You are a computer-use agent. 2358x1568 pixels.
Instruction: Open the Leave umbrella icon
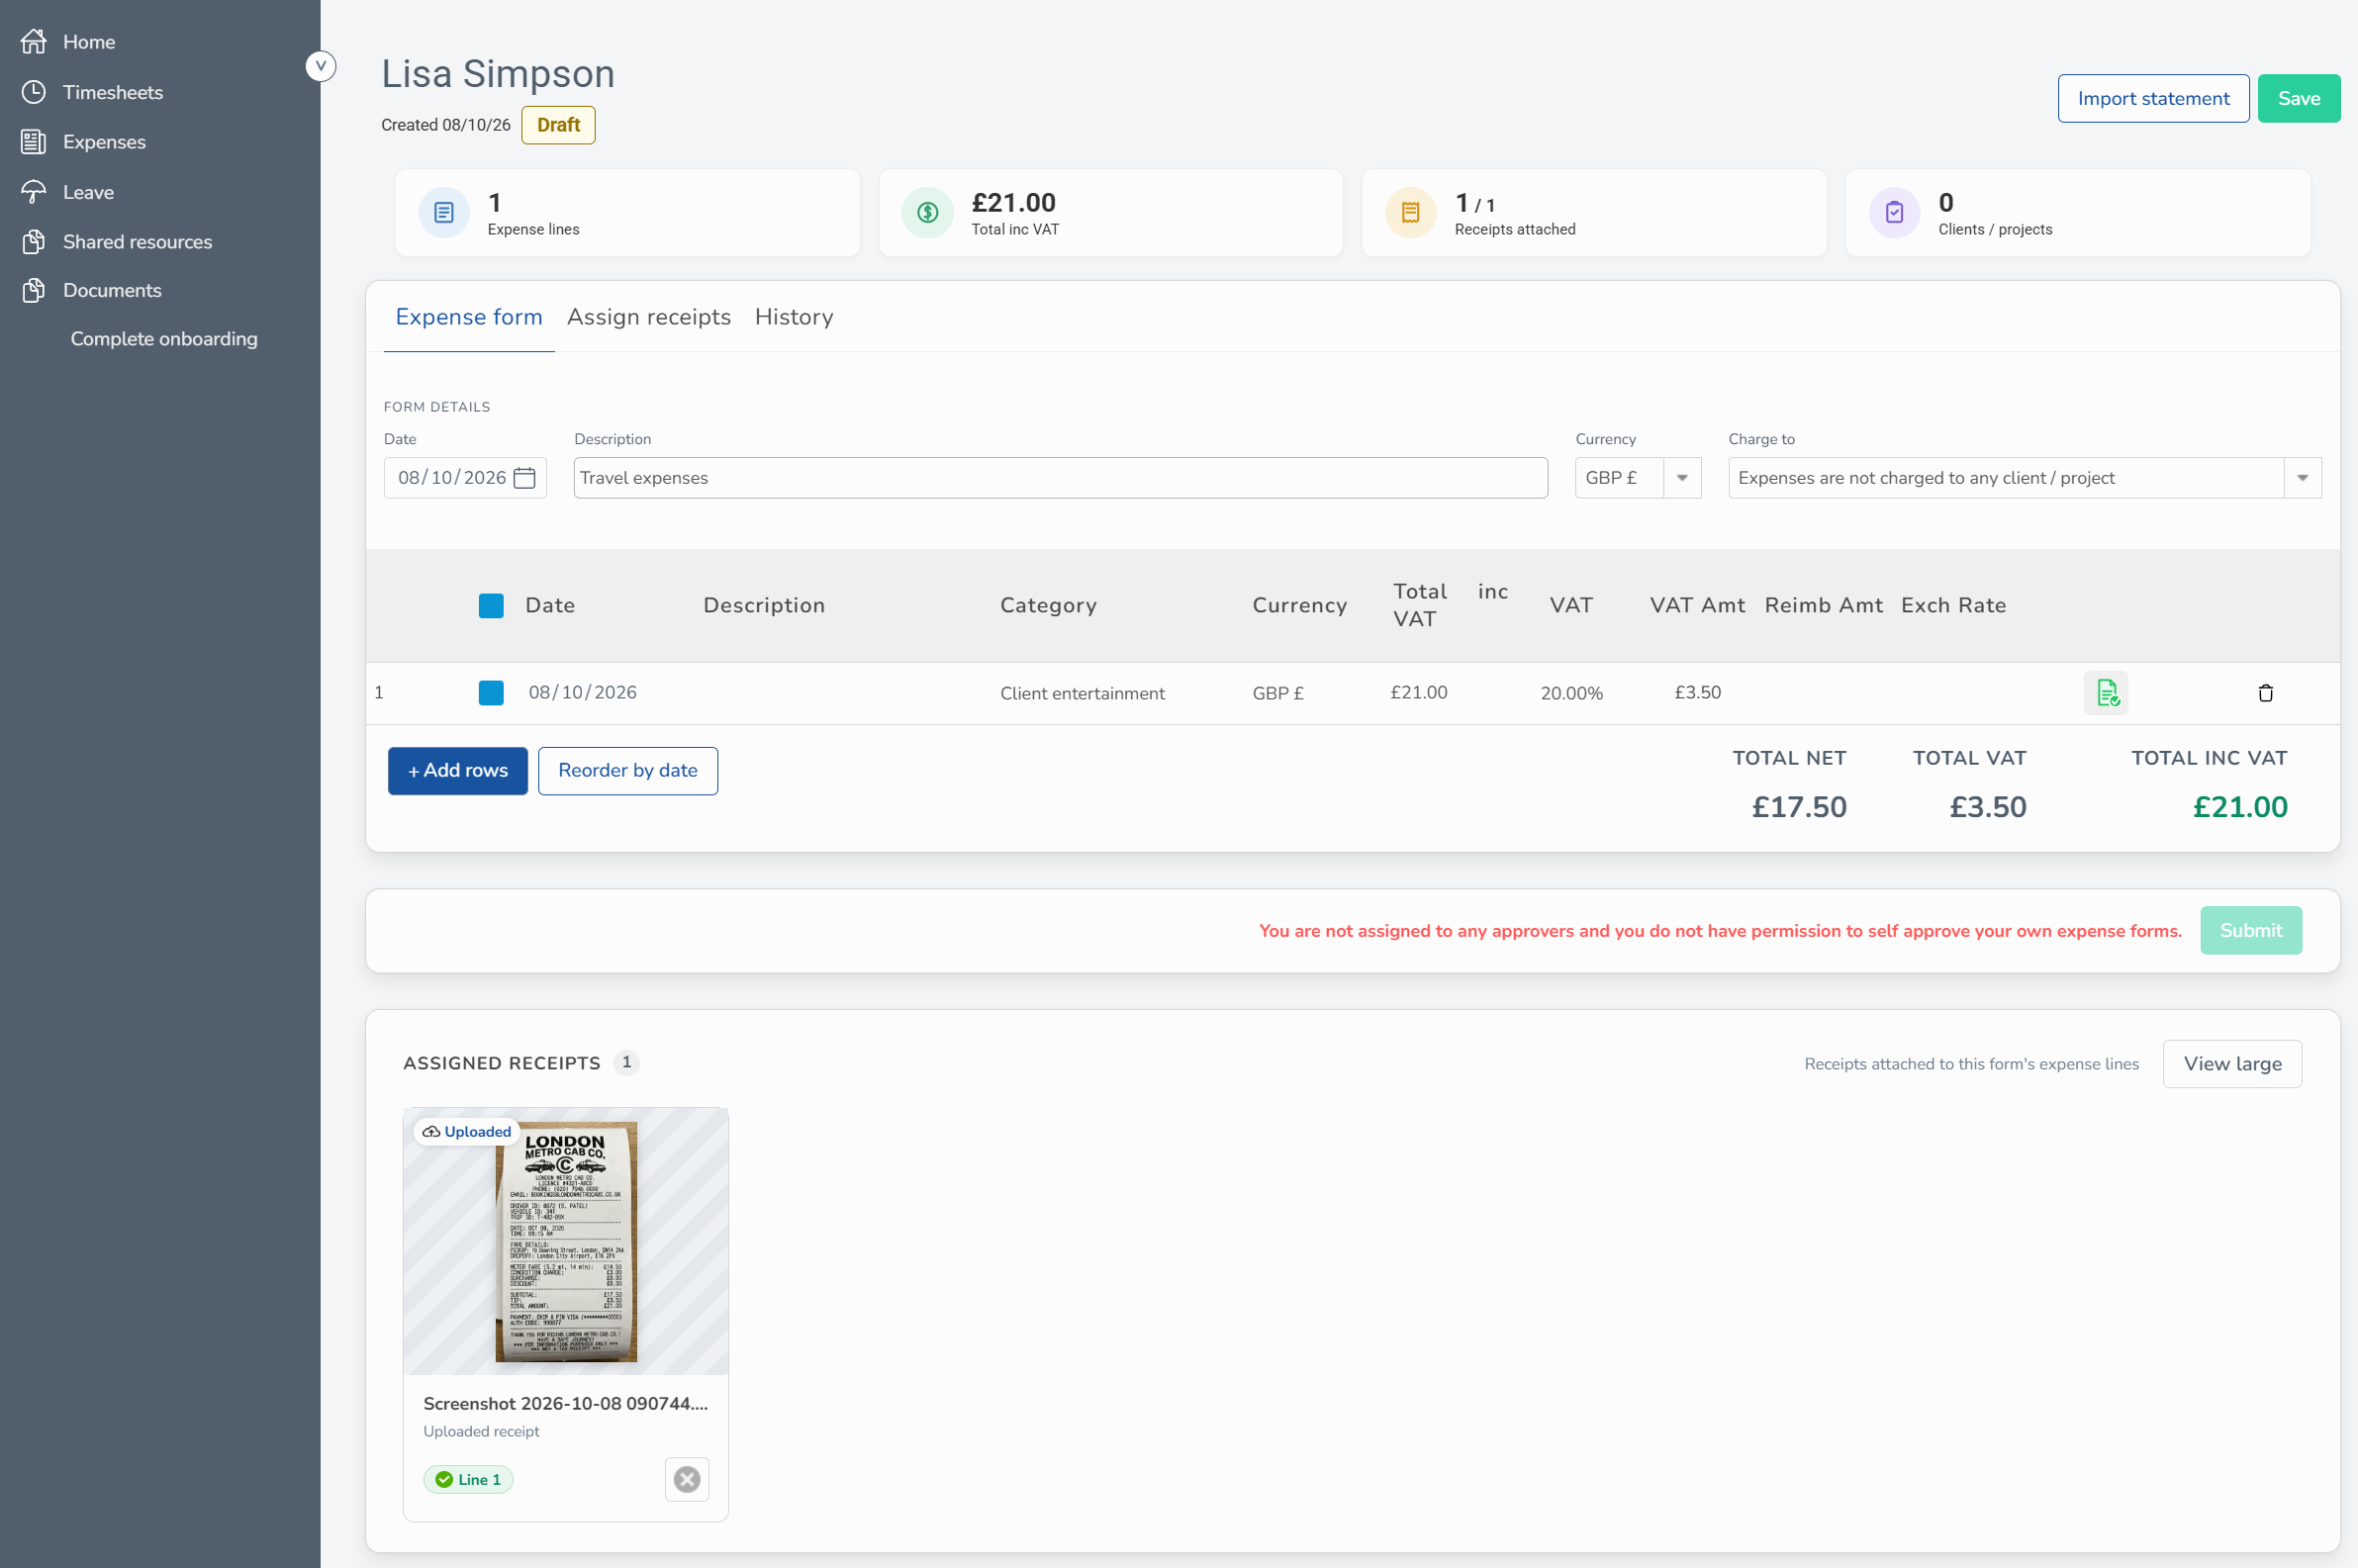(x=34, y=192)
